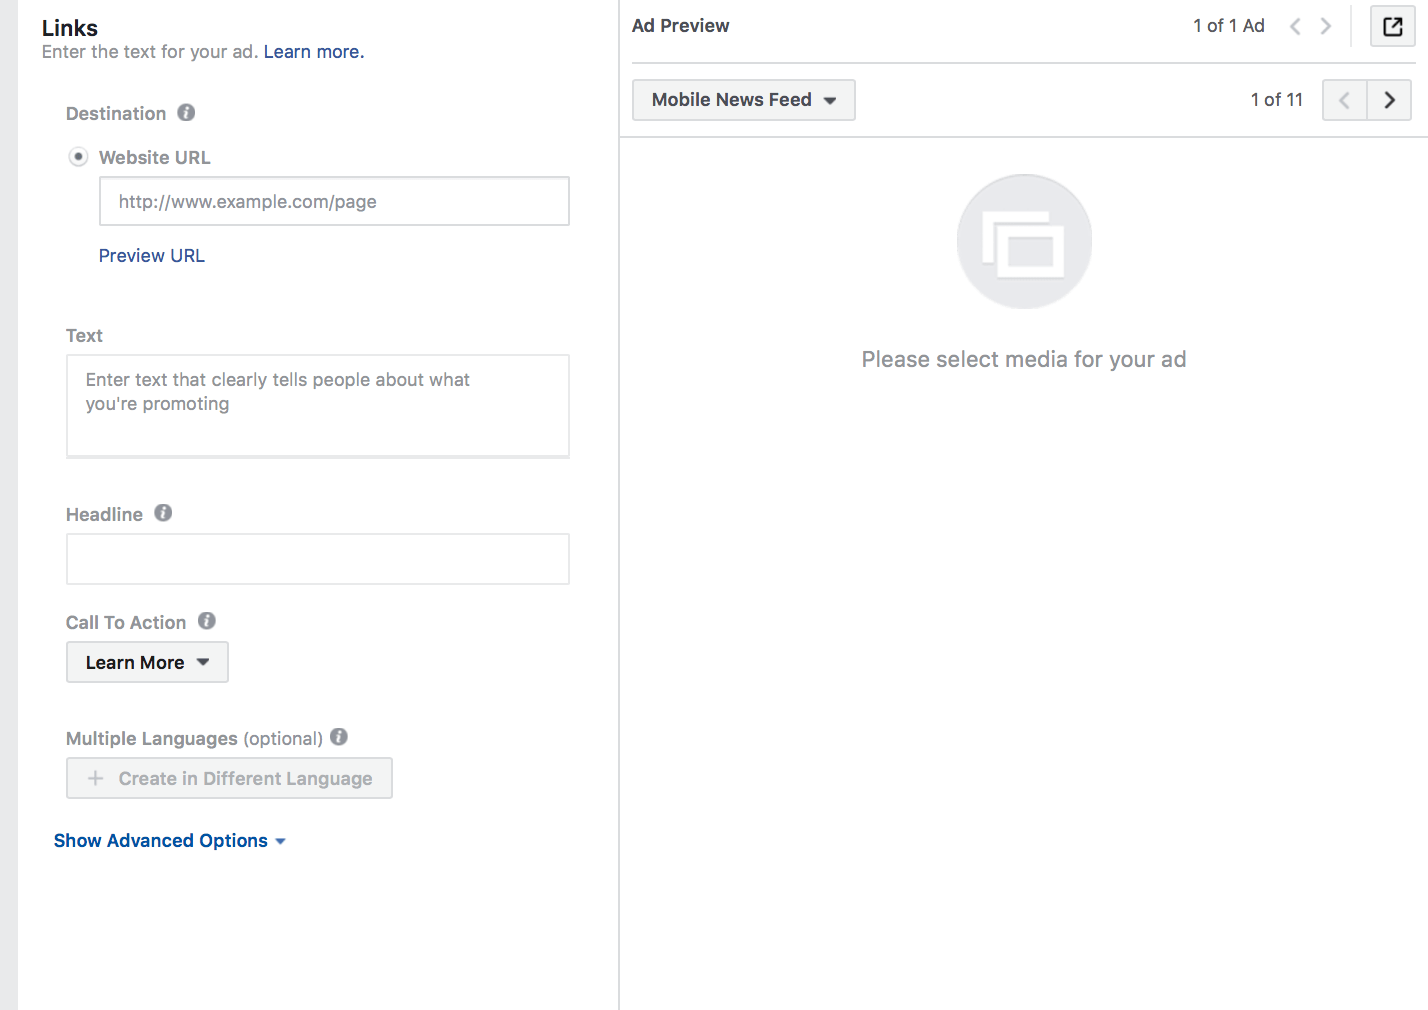
Task: Select the Website URL radio button
Action: click(78, 156)
